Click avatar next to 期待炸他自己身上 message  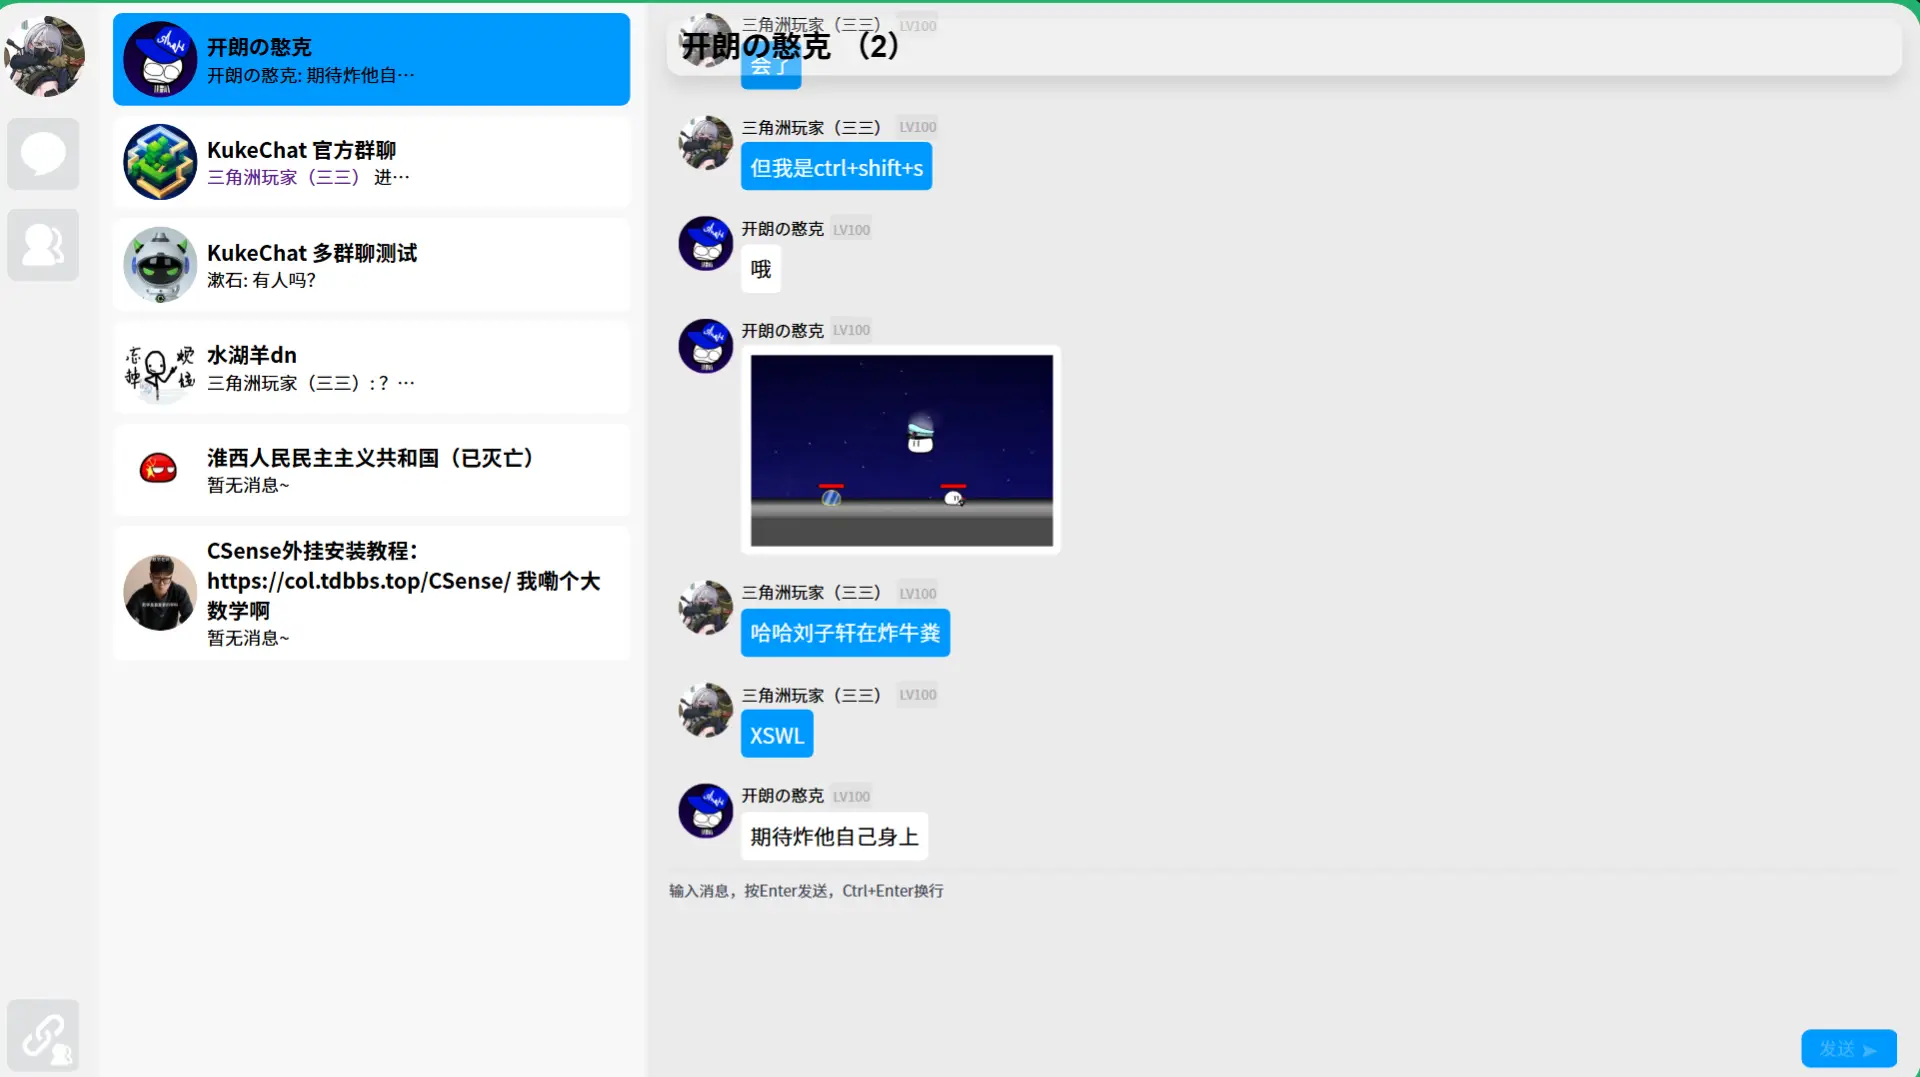pos(706,811)
